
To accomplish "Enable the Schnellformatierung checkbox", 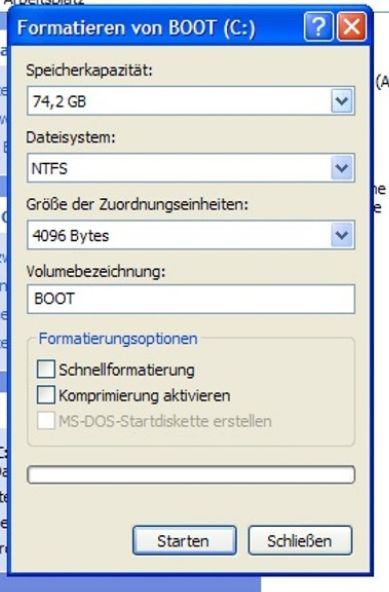I will click(x=46, y=369).
